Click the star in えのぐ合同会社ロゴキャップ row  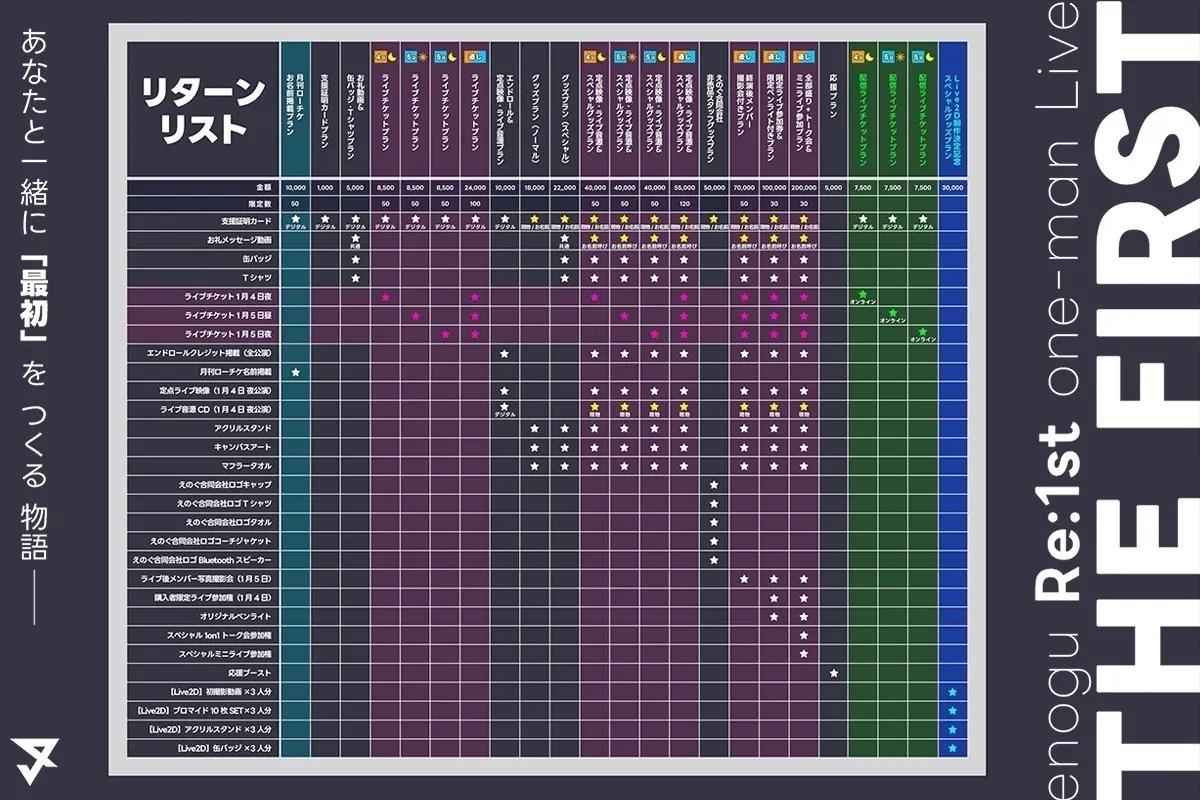point(713,485)
